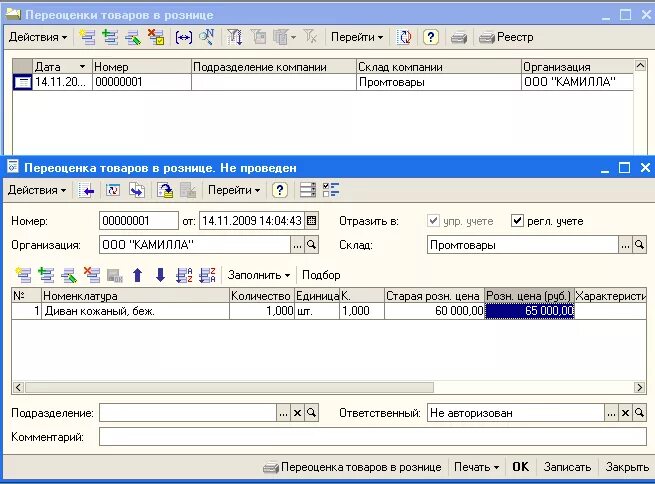This screenshot has height=484, width=655.
Task: Click the Ответственный field
Action: click(x=515, y=413)
